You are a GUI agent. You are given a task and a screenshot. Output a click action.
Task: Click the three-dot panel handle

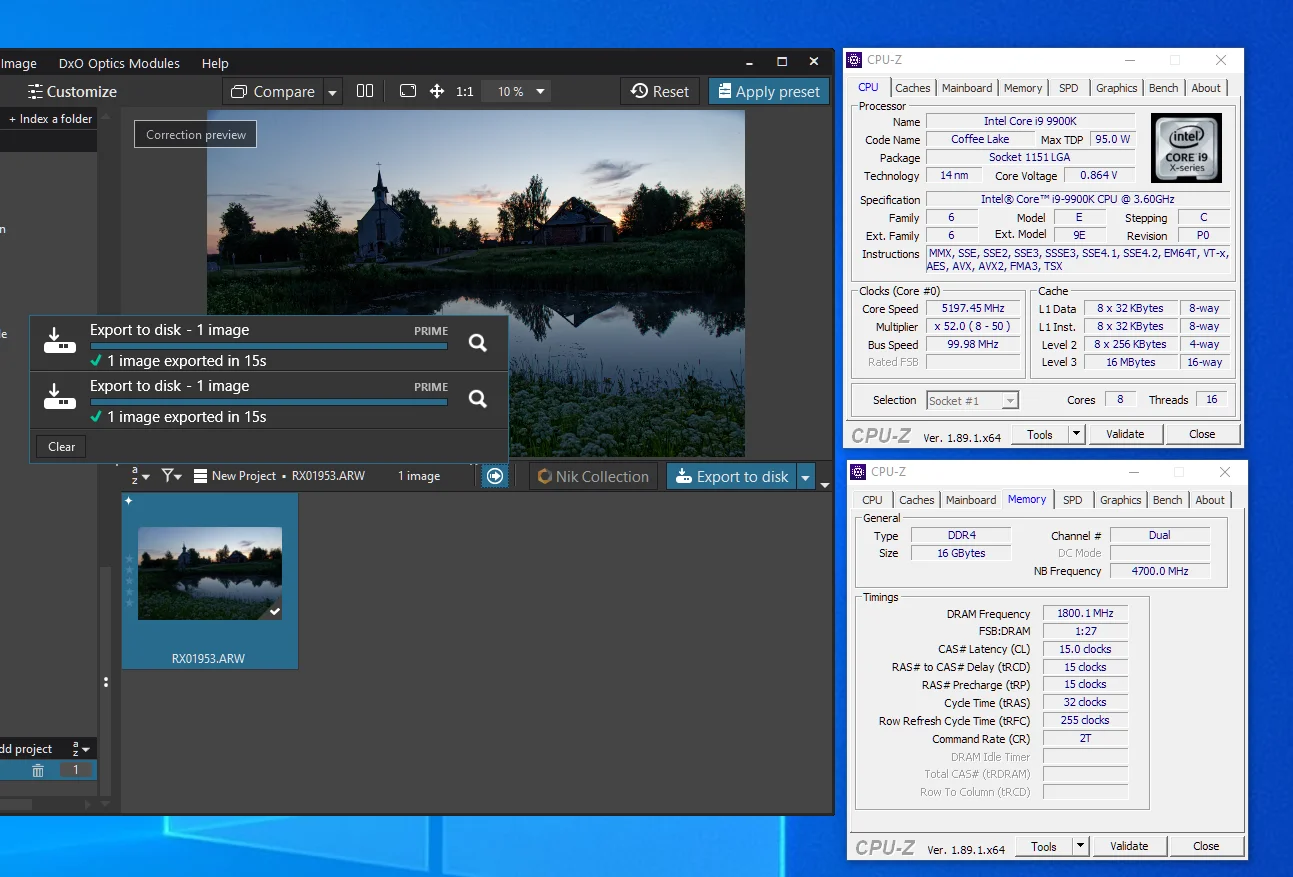tap(106, 683)
